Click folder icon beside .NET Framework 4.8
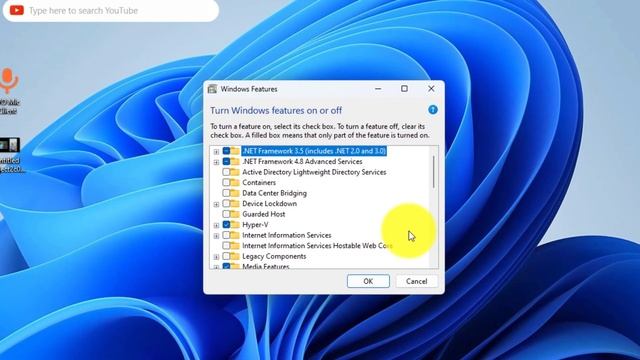The width and height of the screenshot is (640, 360). (x=235, y=162)
